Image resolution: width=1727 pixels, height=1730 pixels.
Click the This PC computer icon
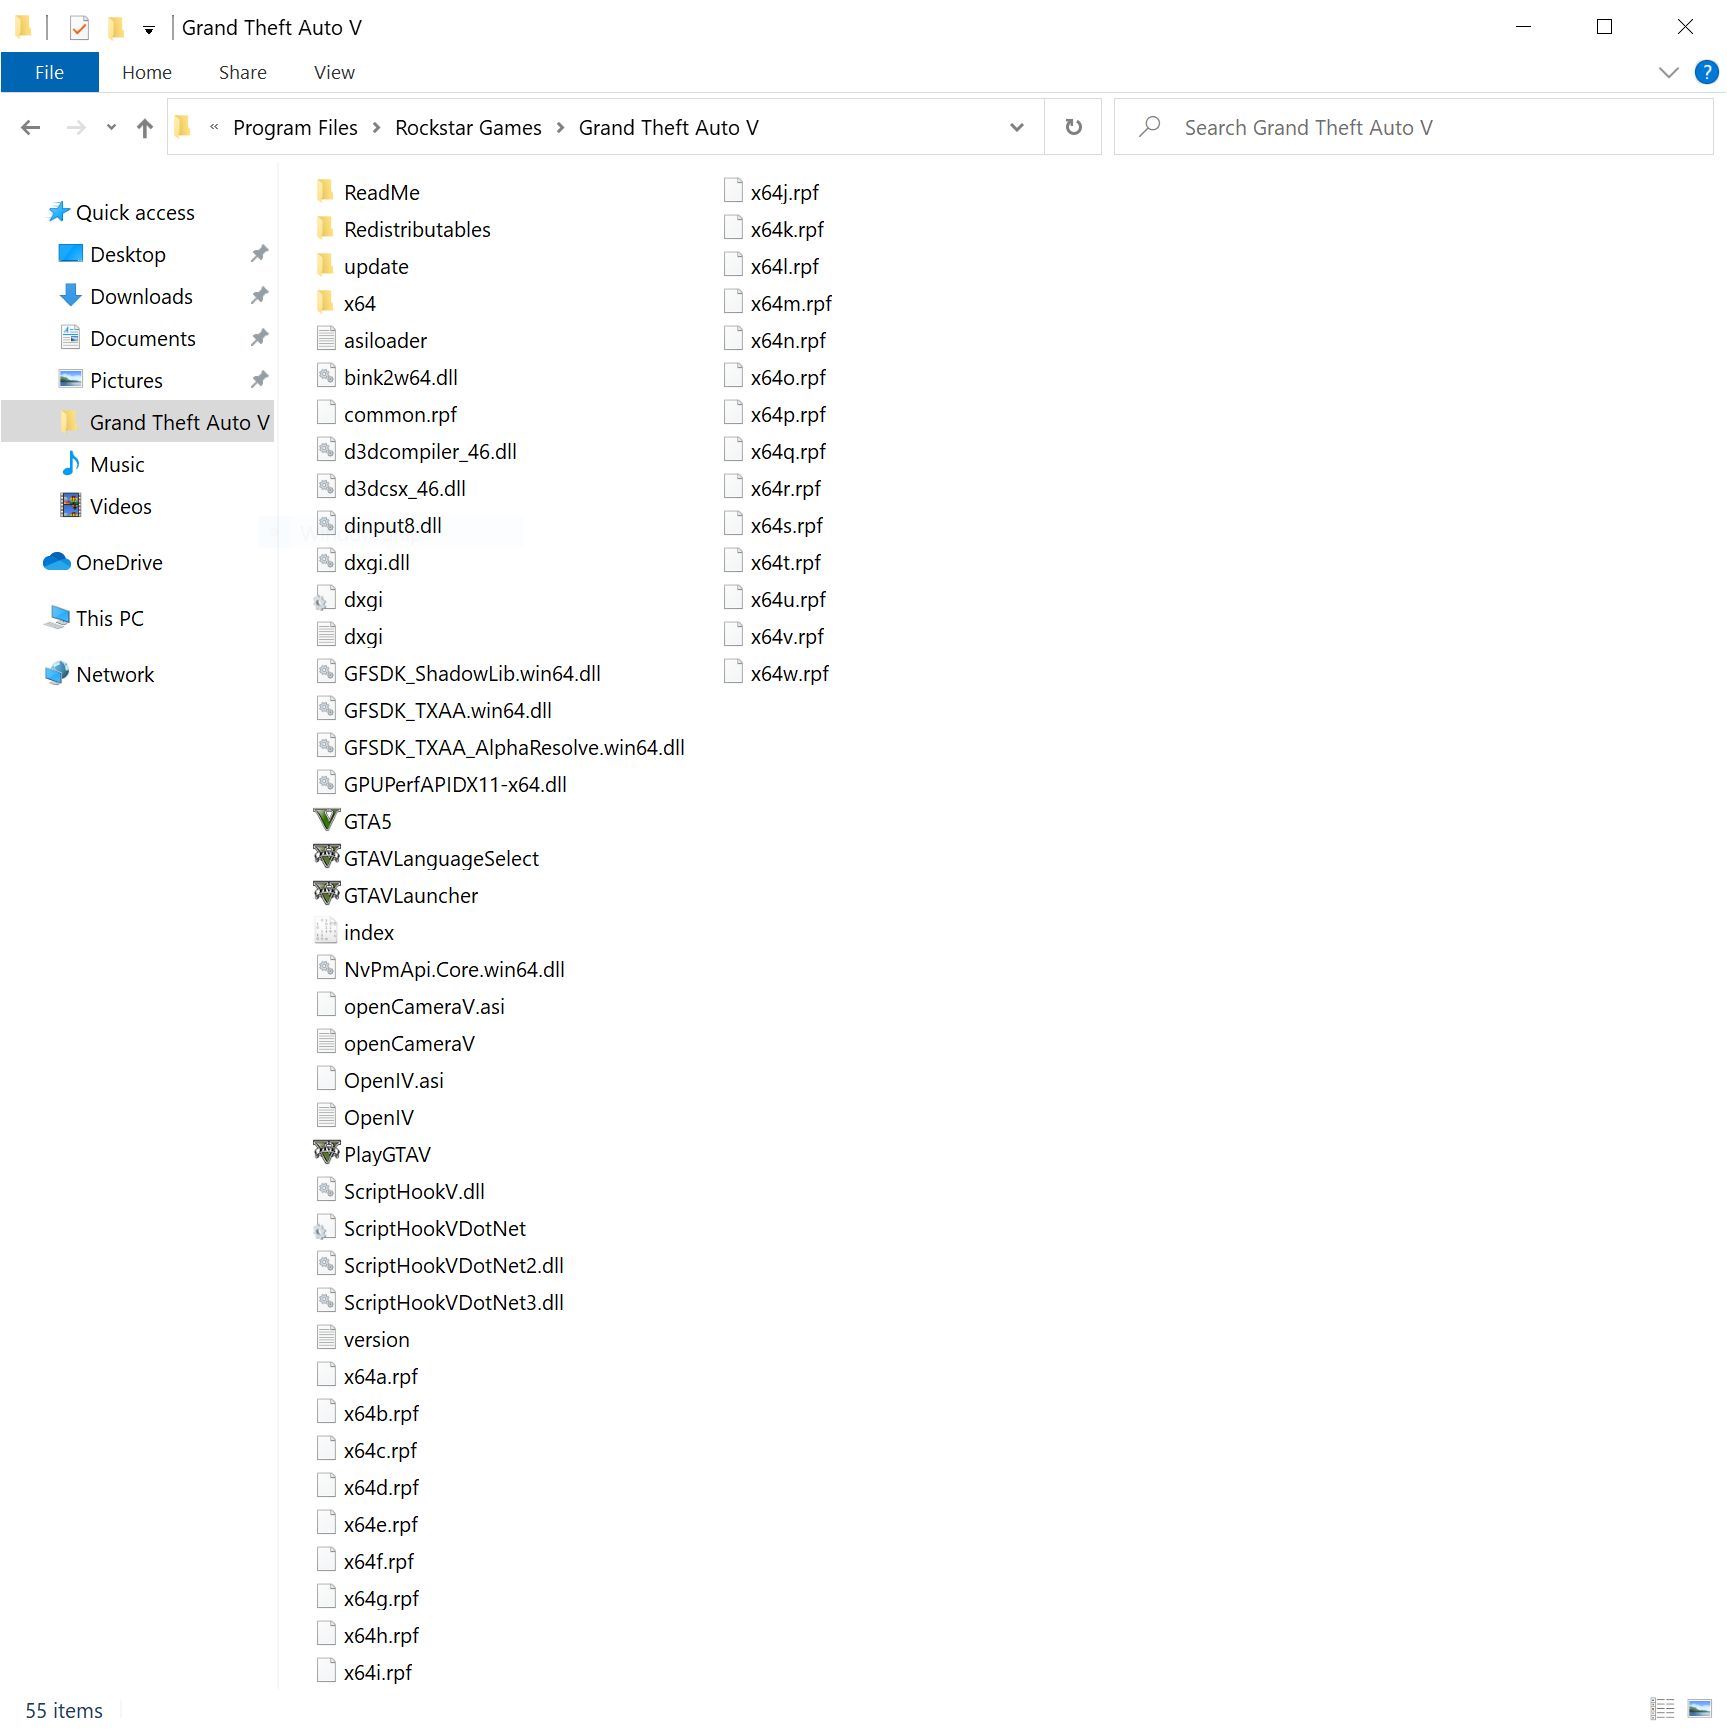57,618
